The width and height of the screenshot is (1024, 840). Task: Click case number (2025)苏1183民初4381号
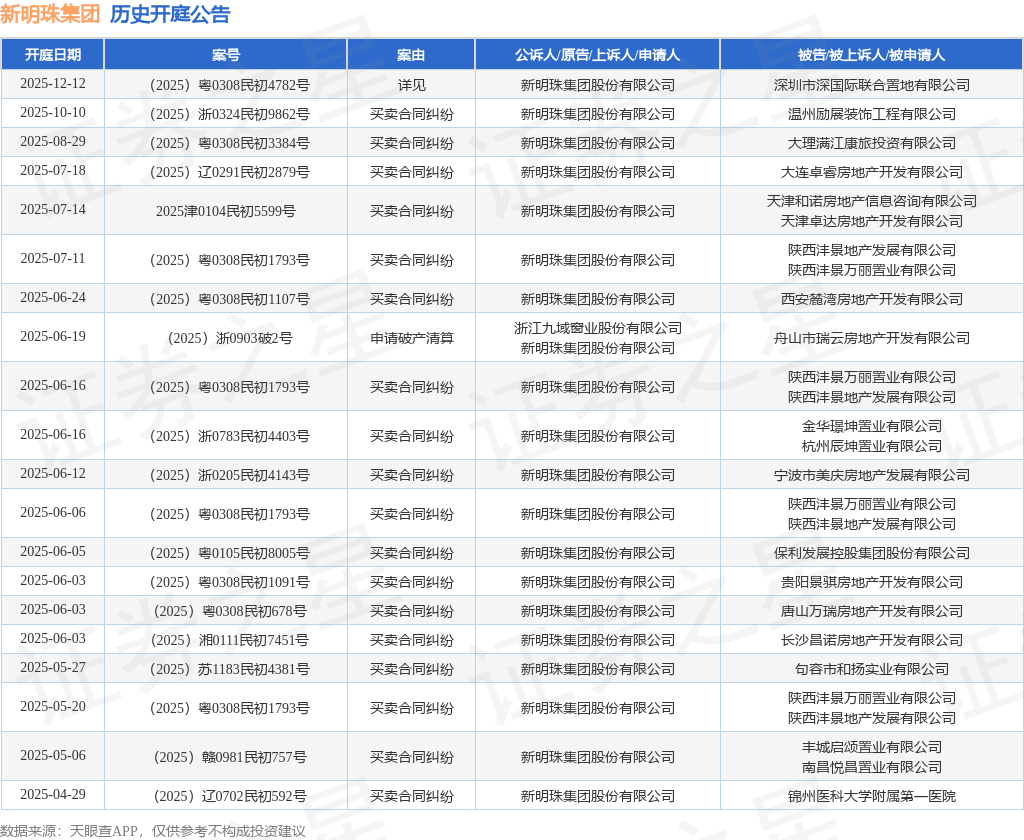point(229,669)
